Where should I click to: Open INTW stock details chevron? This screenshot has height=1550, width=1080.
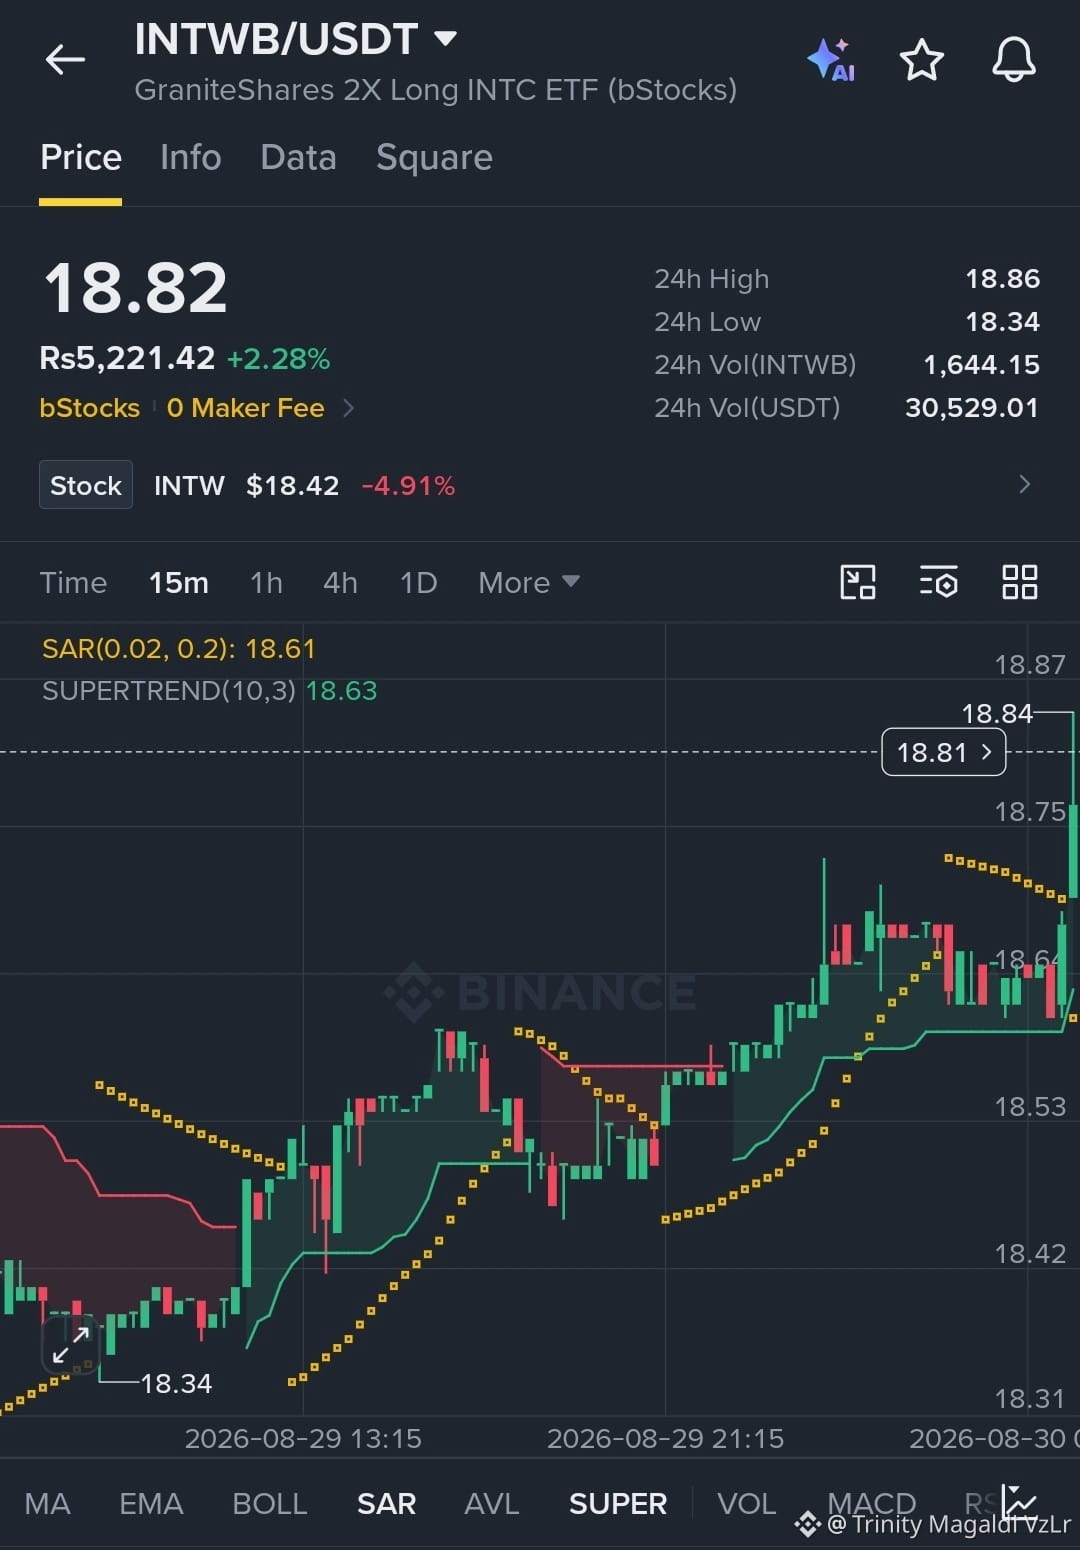1024,485
